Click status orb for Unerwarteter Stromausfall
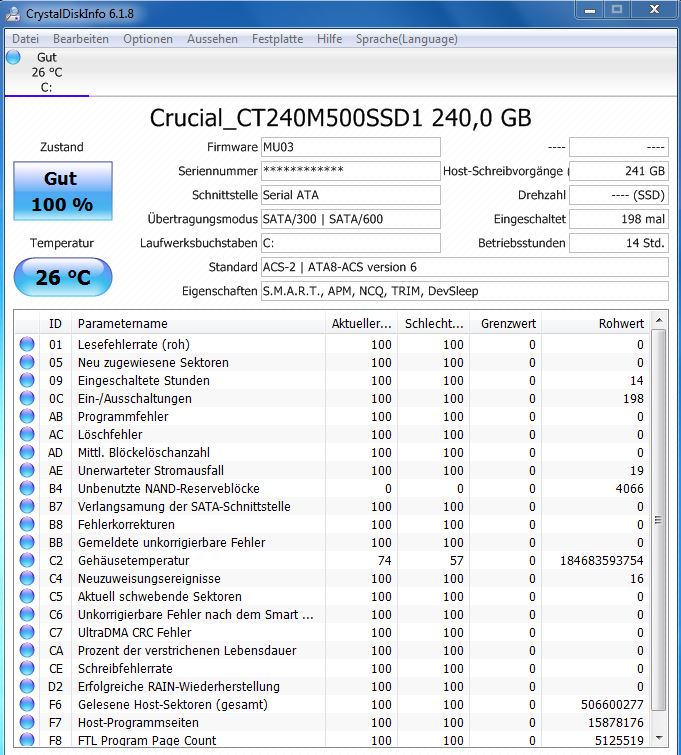The width and height of the screenshot is (681, 755). 27,470
